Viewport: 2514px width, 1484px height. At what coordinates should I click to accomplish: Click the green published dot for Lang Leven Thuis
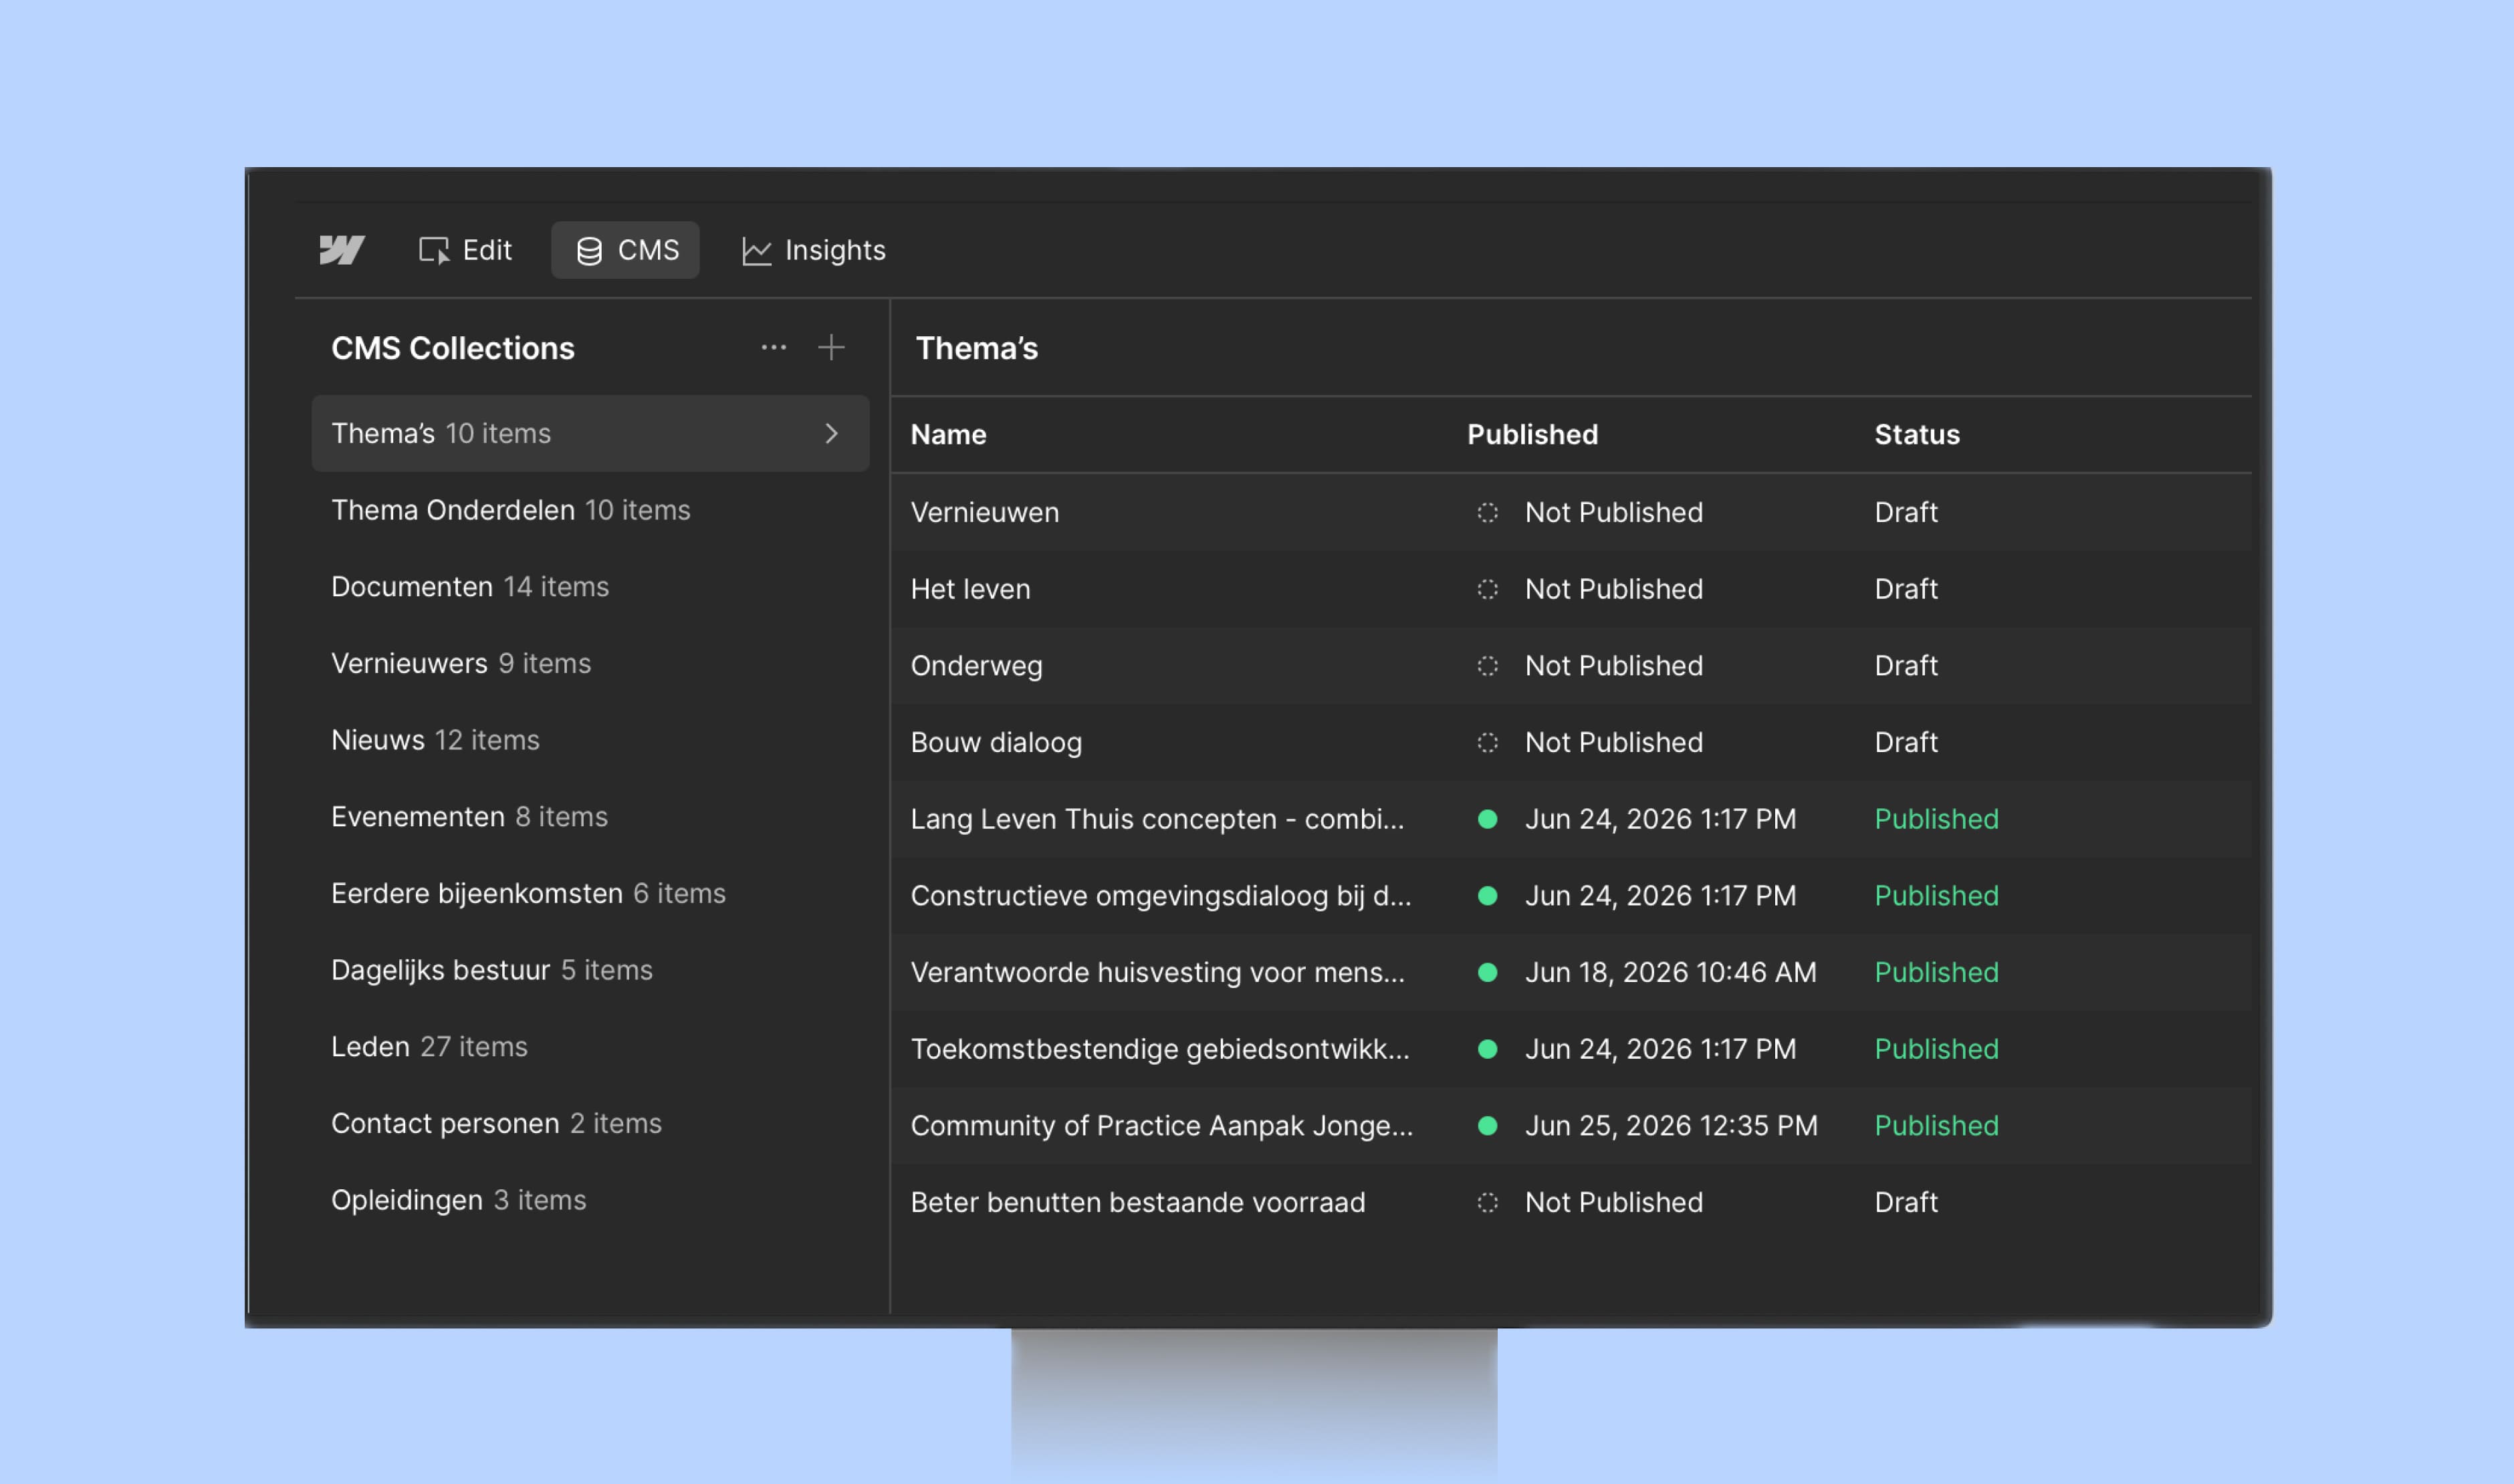coord(1487,819)
